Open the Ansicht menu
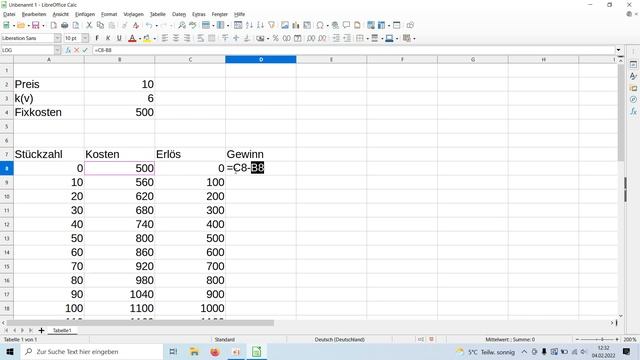The width and height of the screenshot is (640, 360). (60, 14)
